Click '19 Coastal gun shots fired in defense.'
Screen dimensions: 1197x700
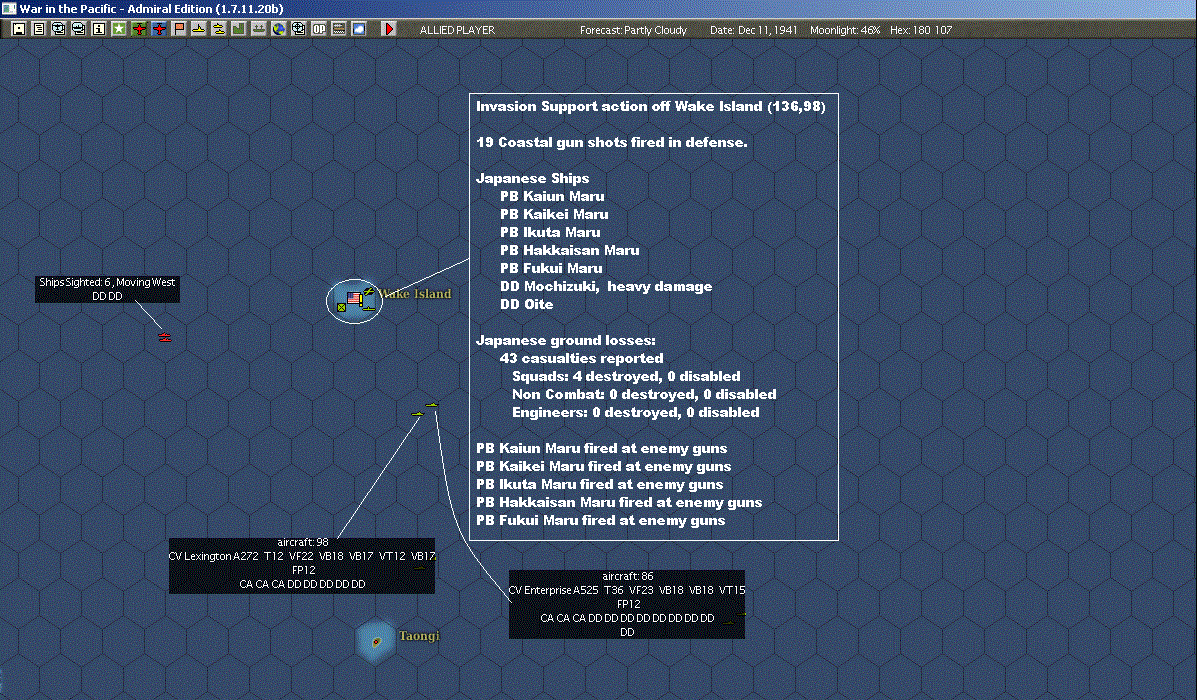611,142
